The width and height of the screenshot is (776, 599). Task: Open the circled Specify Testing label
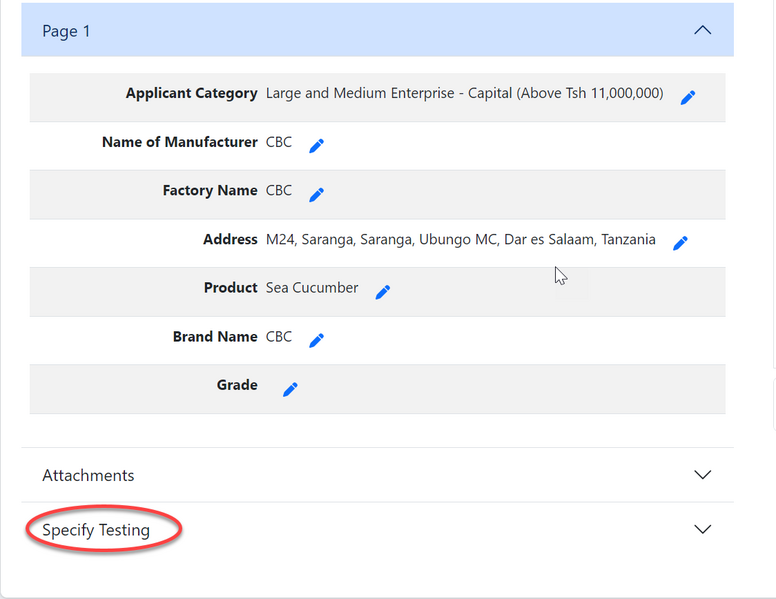(x=96, y=530)
